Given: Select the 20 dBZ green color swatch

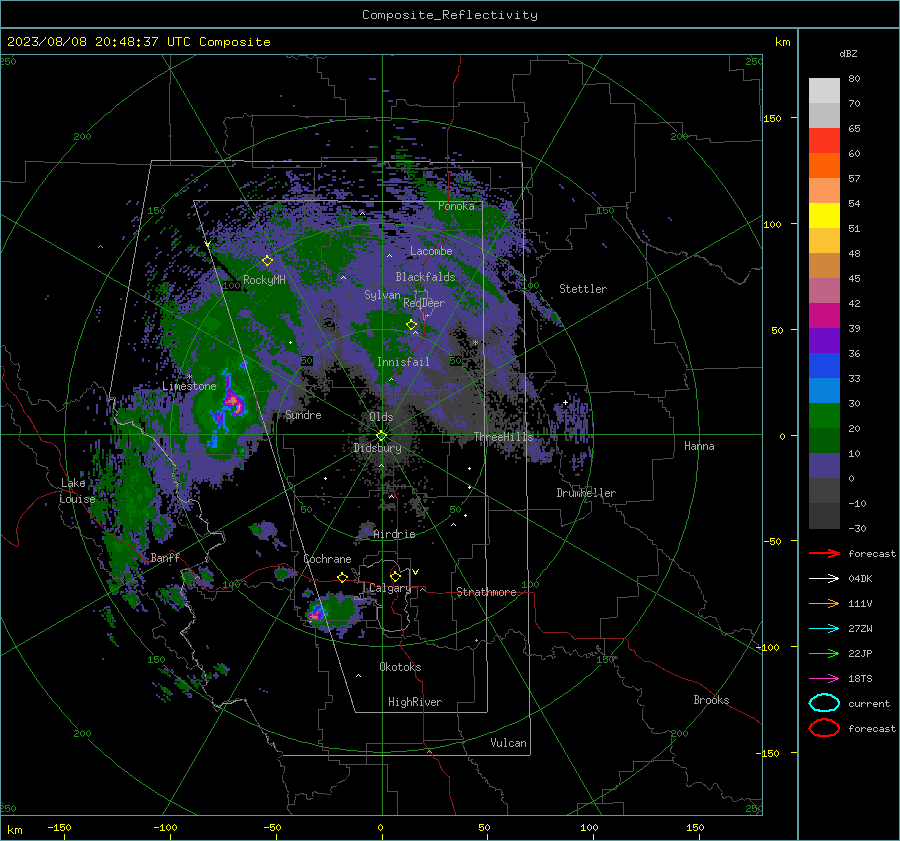Looking at the screenshot, I should tap(824, 416).
